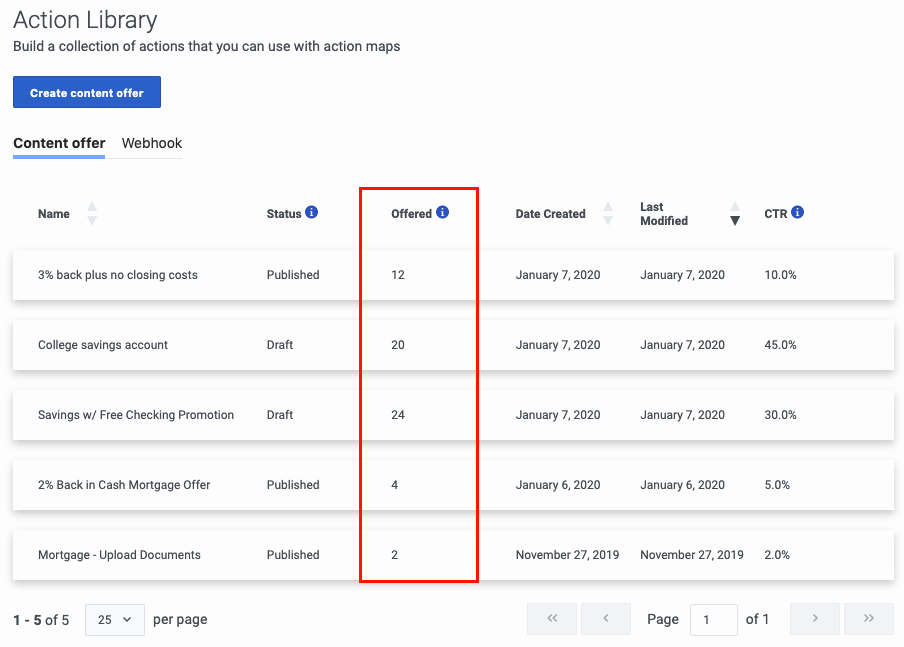Go to first page with double-left arrow
Screen dimensions: 904x647
tap(552, 619)
